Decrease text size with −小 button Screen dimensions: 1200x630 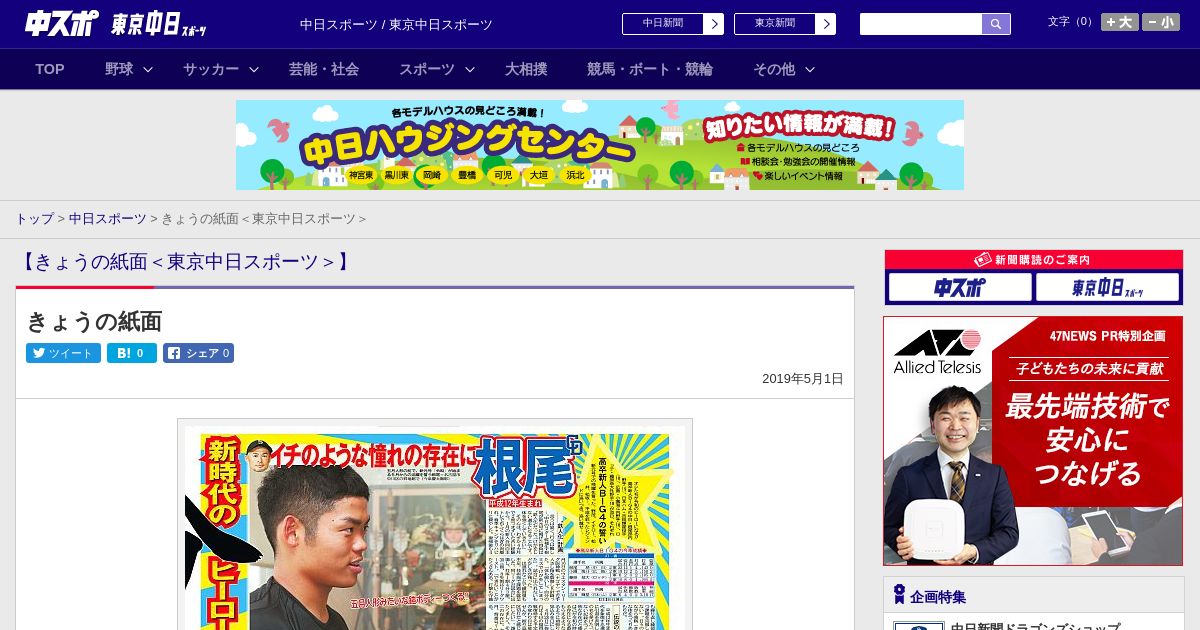pos(1161,22)
